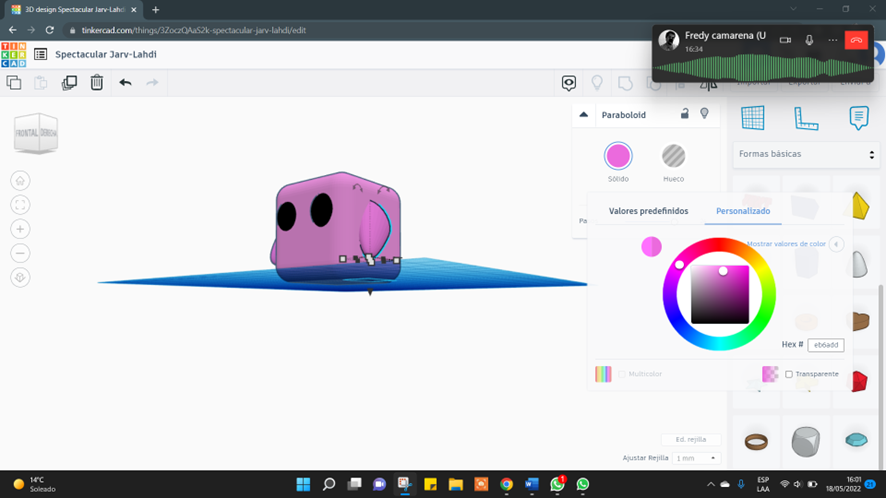Image resolution: width=886 pixels, height=498 pixels.
Task: Toggle camera in the call overlay
Action: pyautogui.click(x=785, y=40)
